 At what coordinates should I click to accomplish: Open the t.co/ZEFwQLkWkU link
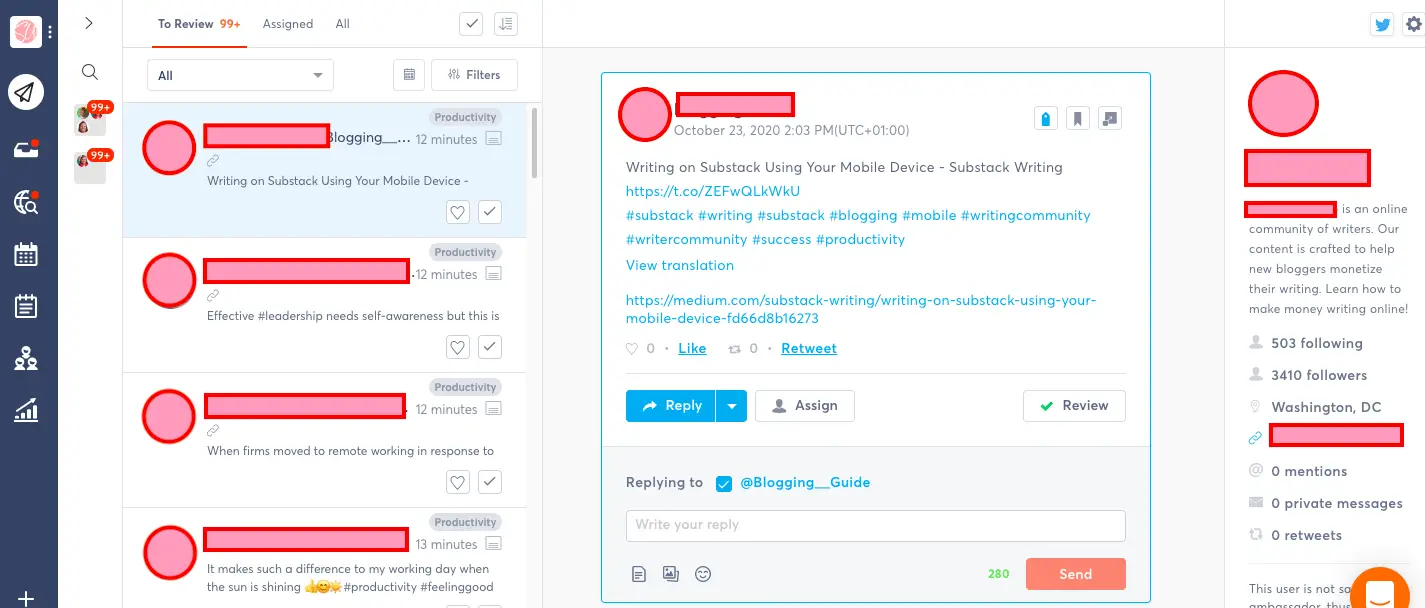(713, 191)
